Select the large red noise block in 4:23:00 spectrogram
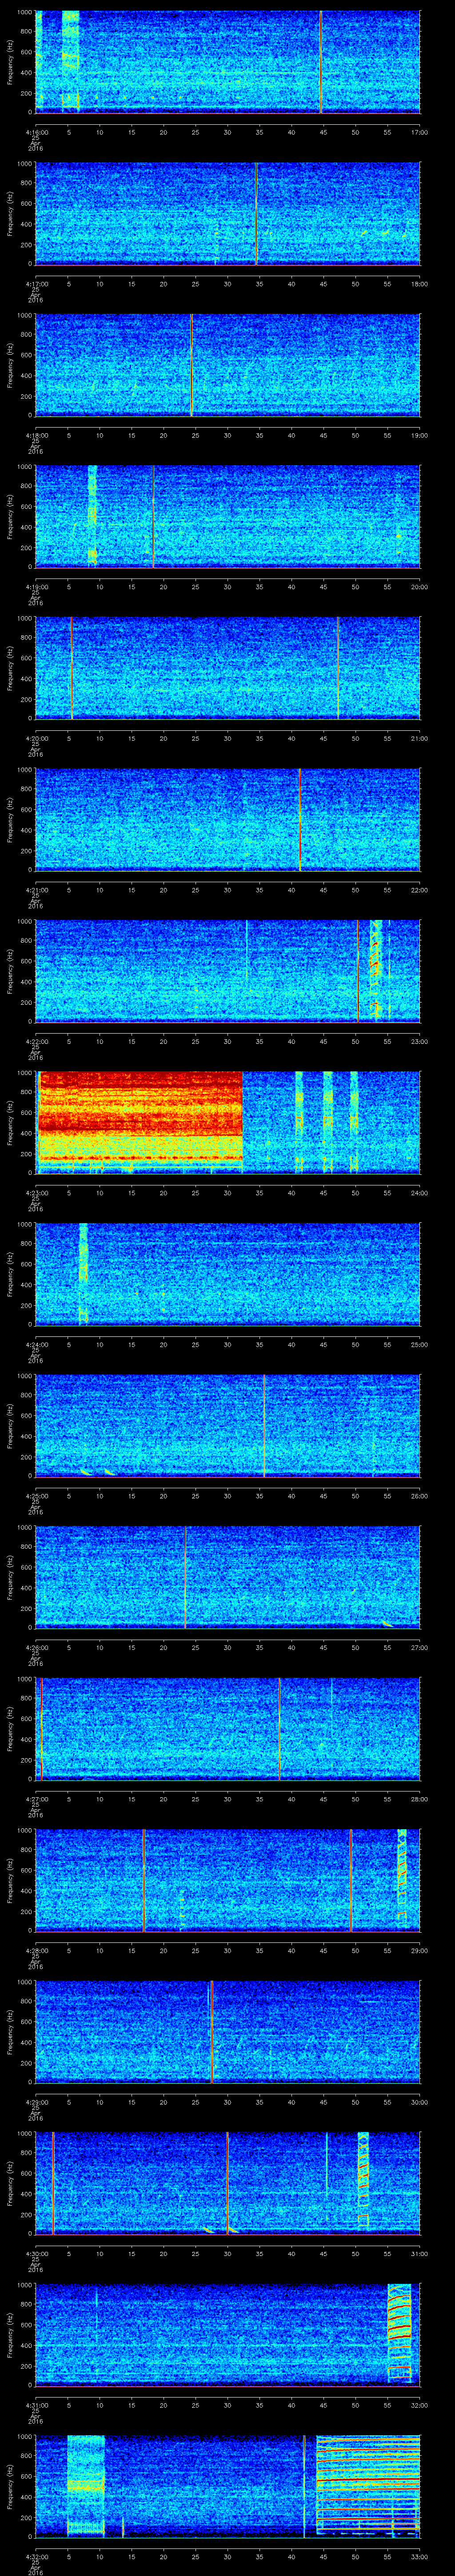Image resolution: width=455 pixels, height=2576 pixels. click(140, 1121)
